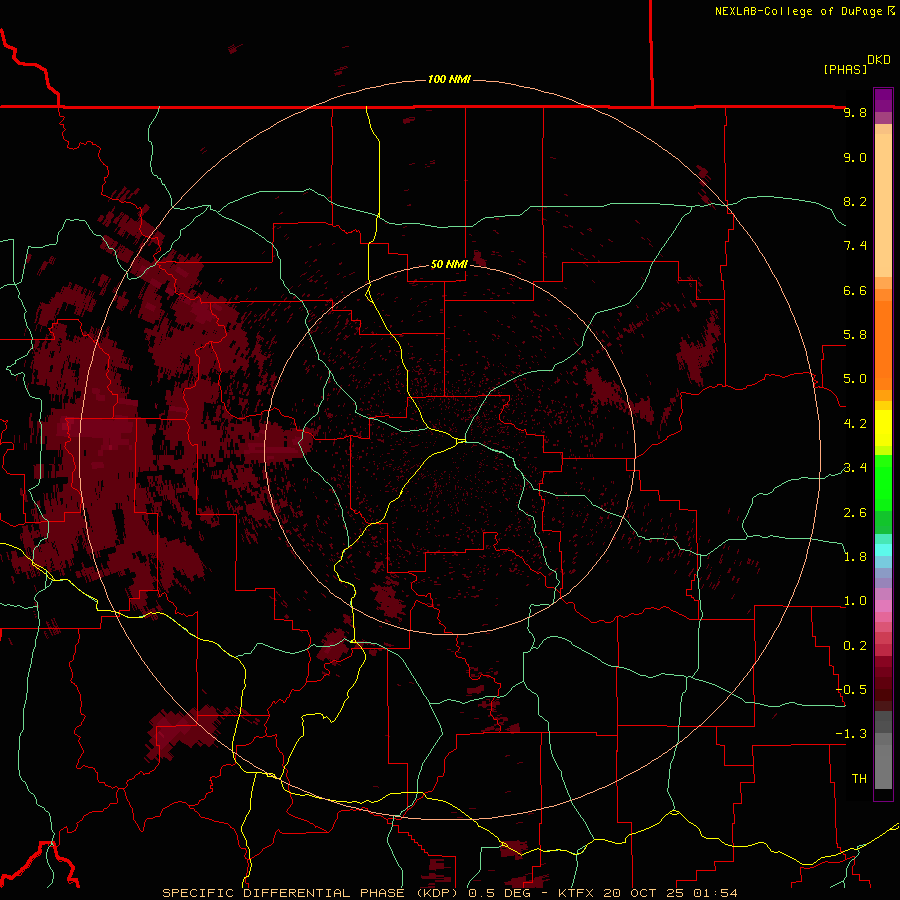Click the -0.5 value on color scale

point(852,690)
